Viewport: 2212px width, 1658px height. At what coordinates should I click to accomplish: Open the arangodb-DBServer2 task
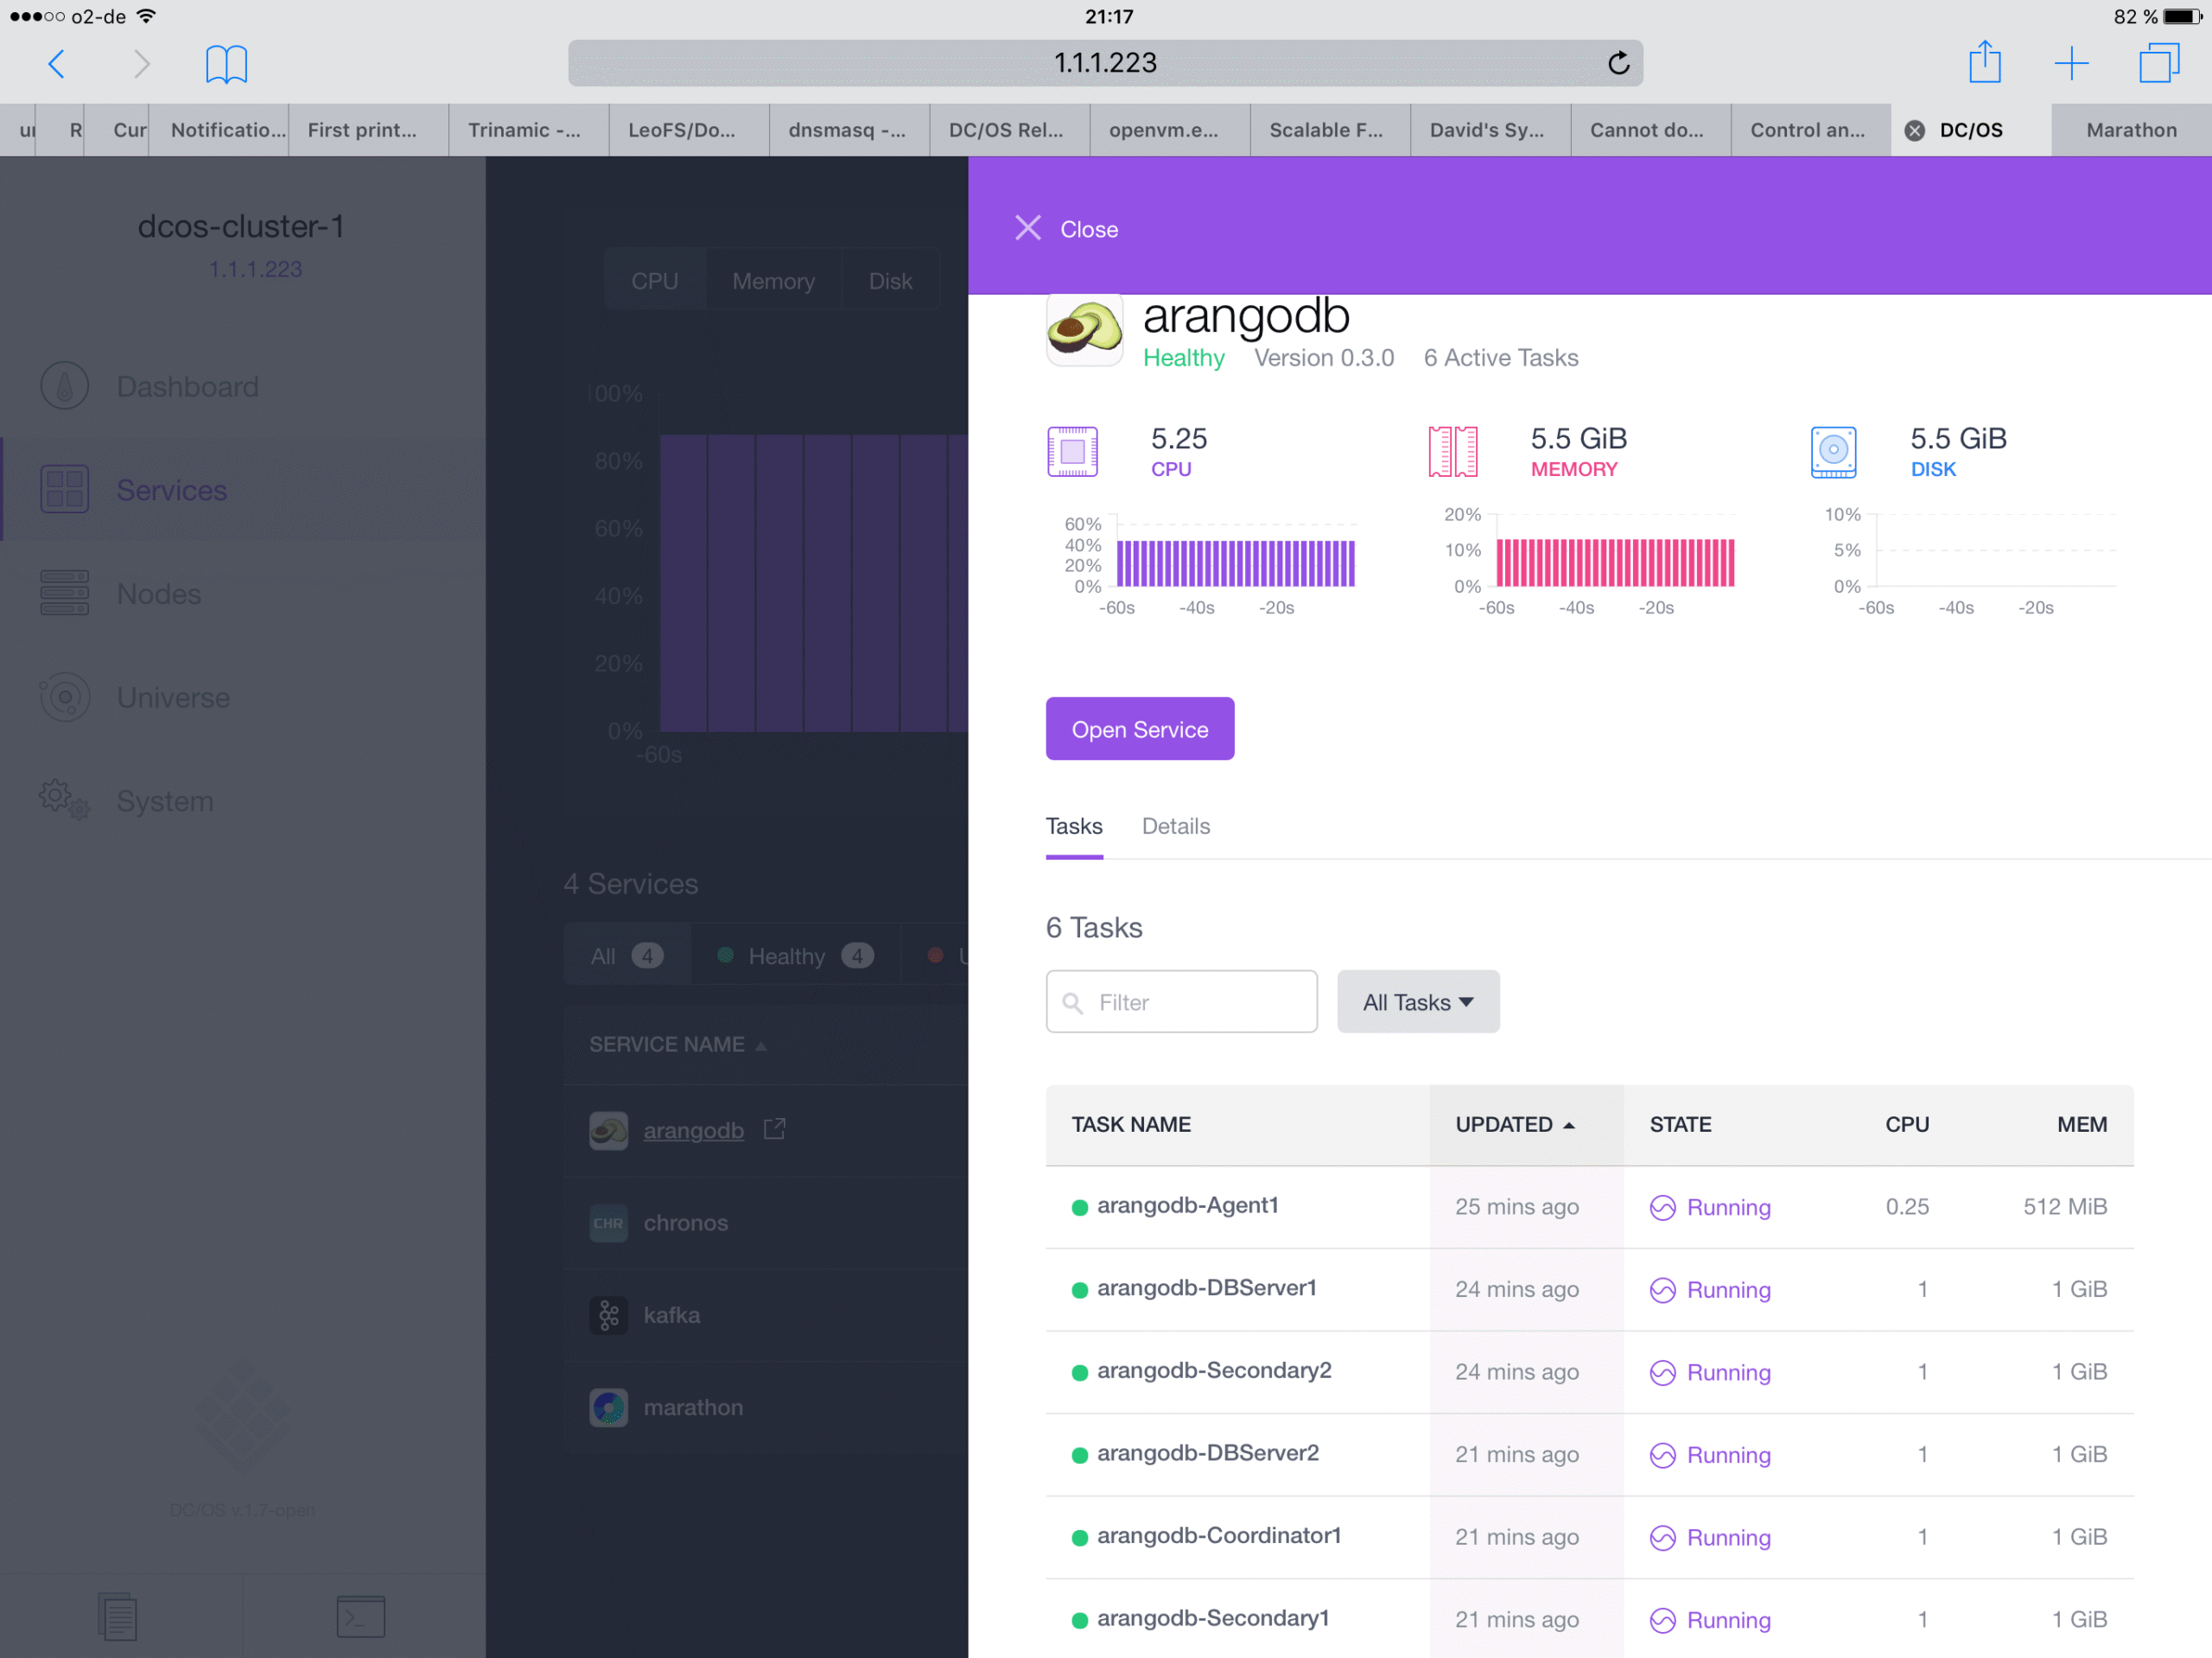1207,1452
